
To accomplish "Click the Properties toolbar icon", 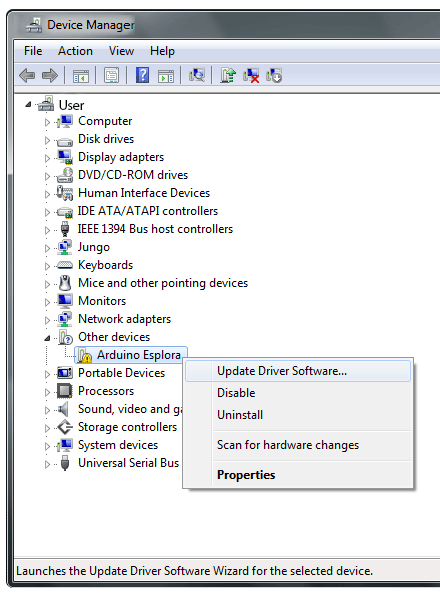I will coord(111,75).
